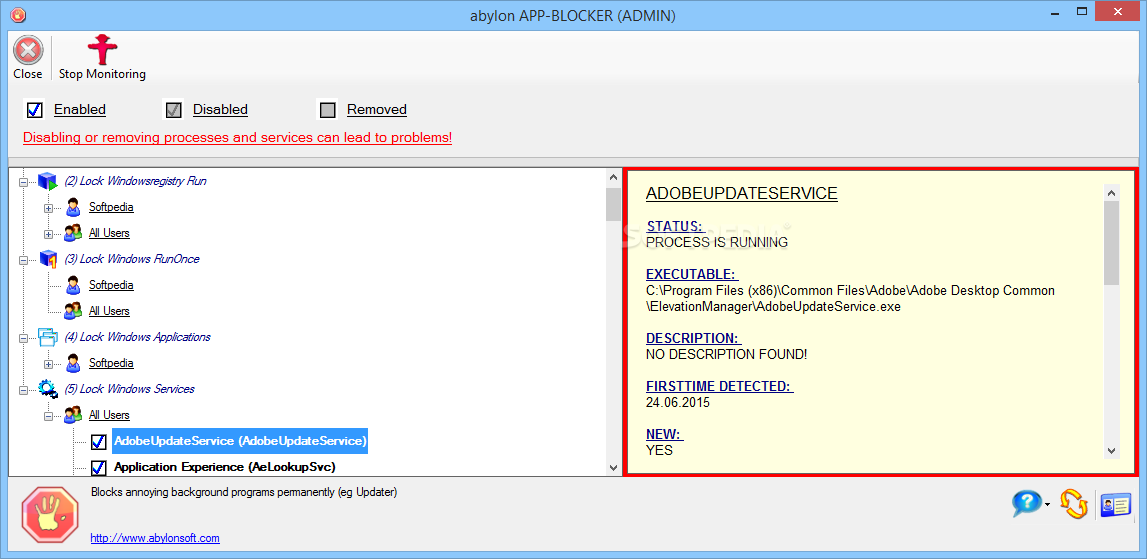
Task: Click the red Close toolbar icon
Action: coord(28,50)
